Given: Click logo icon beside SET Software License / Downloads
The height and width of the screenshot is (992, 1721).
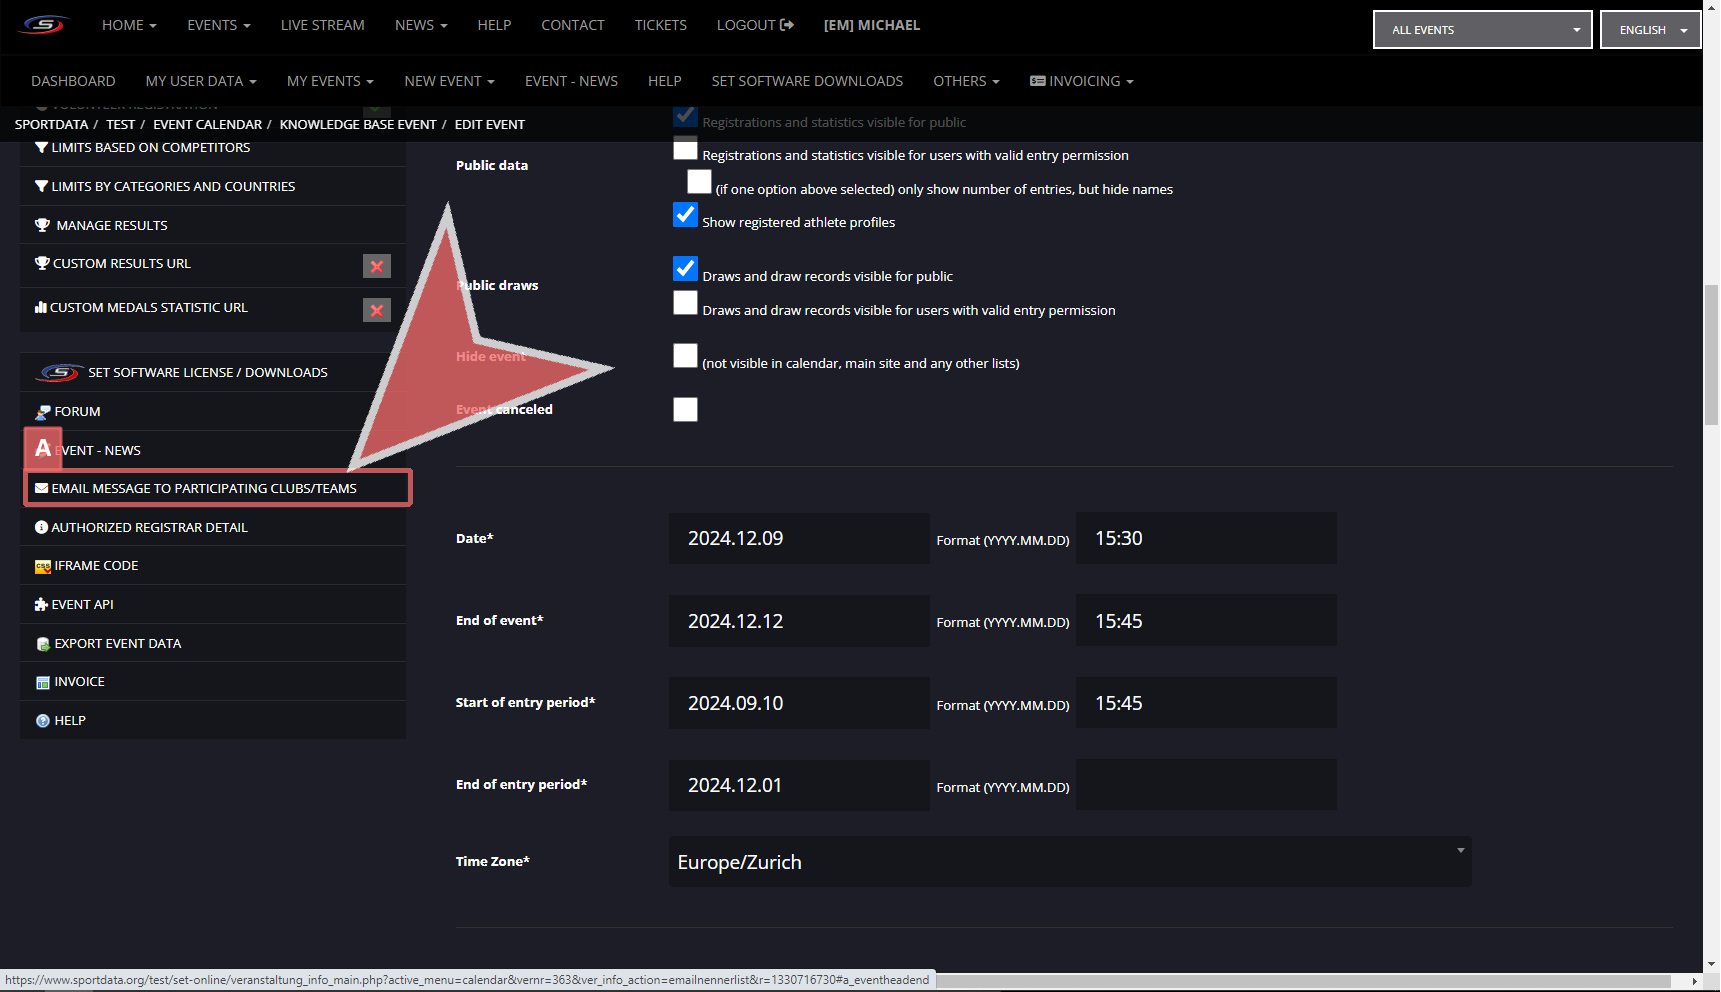Looking at the screenshot, I should pyautogui.click(x=59, y=372).
